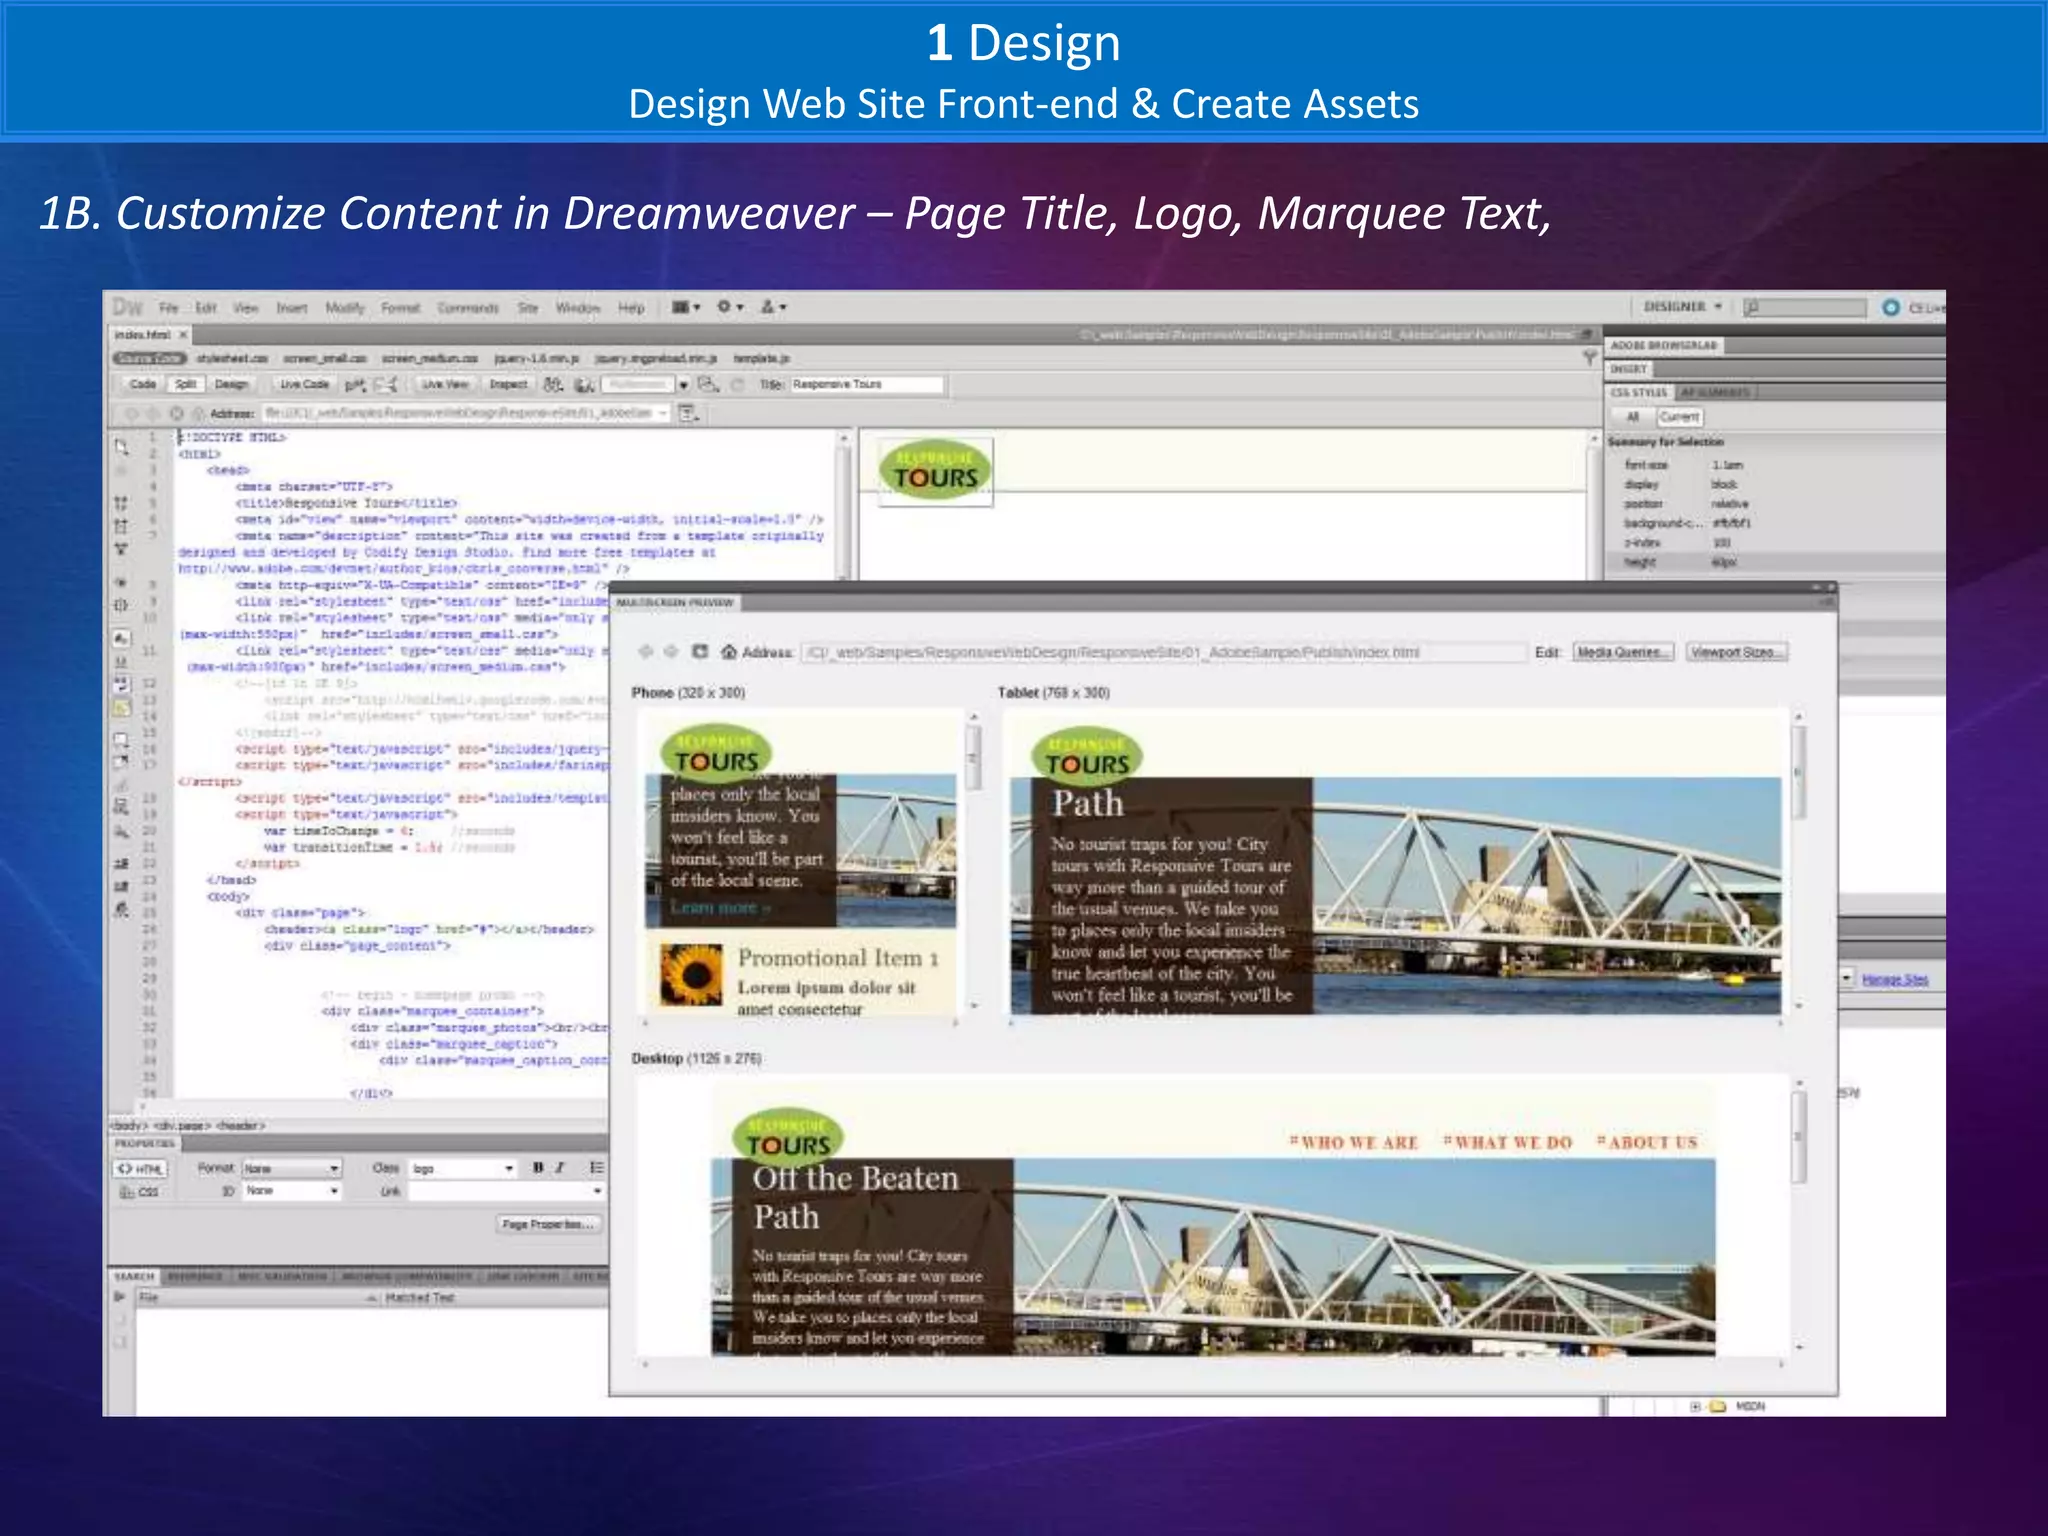The height and width of the screenshot is (1536, 2048).
Task: Select the font-size property row
Action: [1774, 465]
